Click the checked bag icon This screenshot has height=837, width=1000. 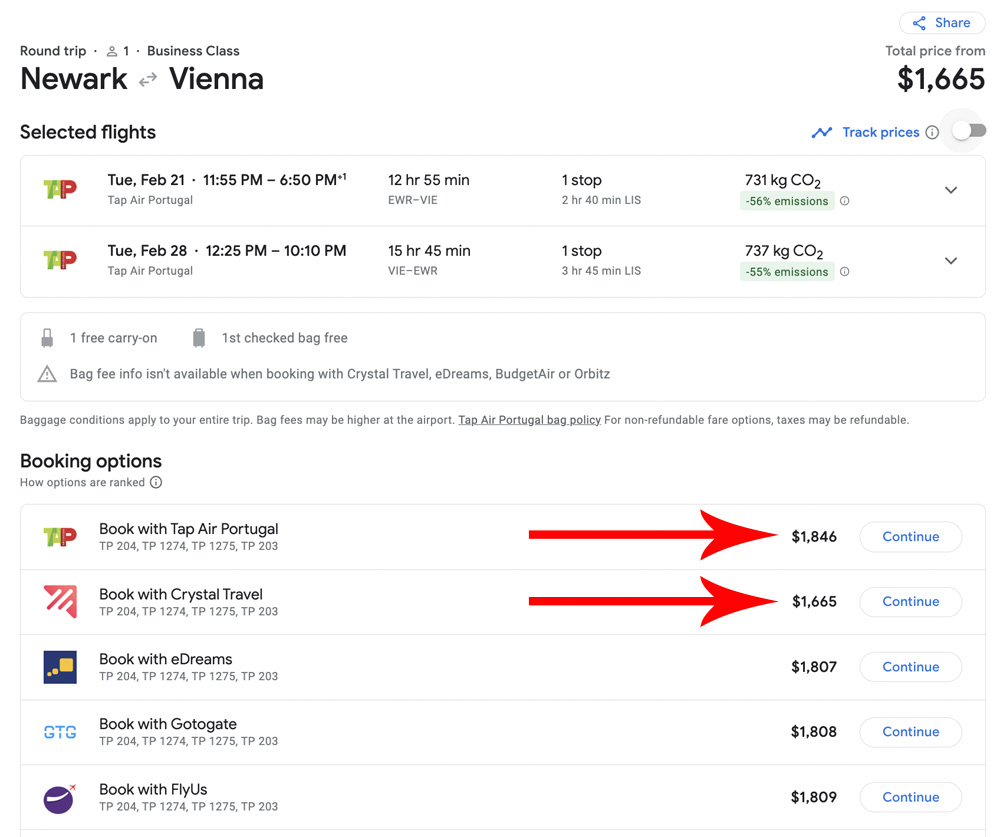[199, 337]
